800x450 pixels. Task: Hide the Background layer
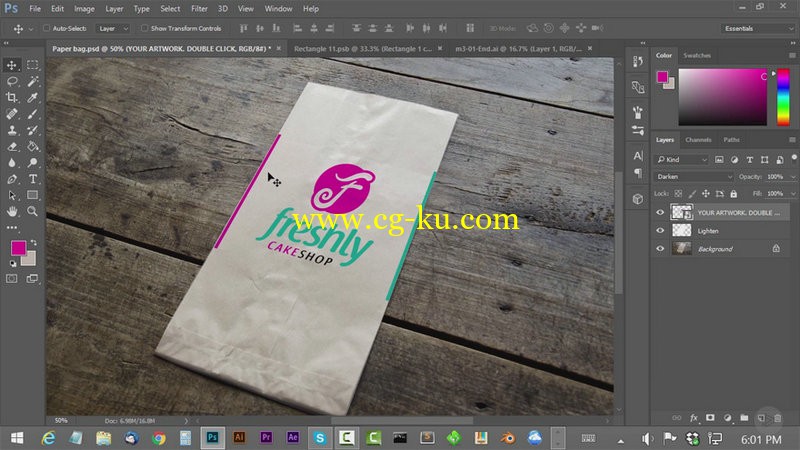tap(660, 248)
